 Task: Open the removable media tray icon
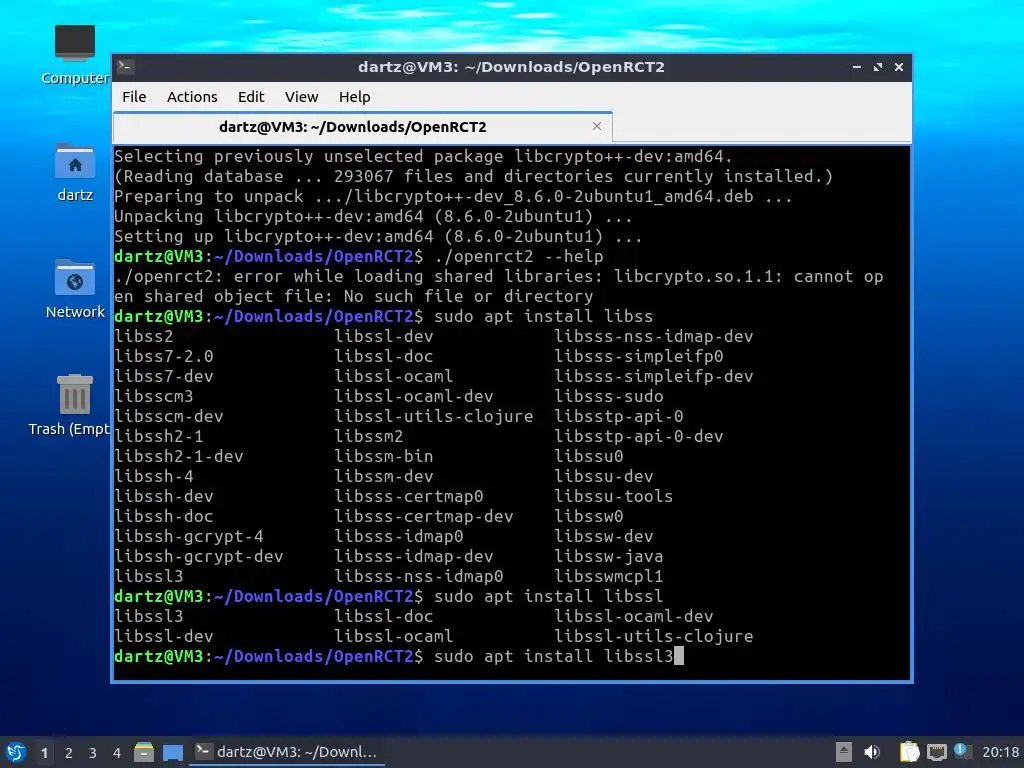(x=843, y=752)
